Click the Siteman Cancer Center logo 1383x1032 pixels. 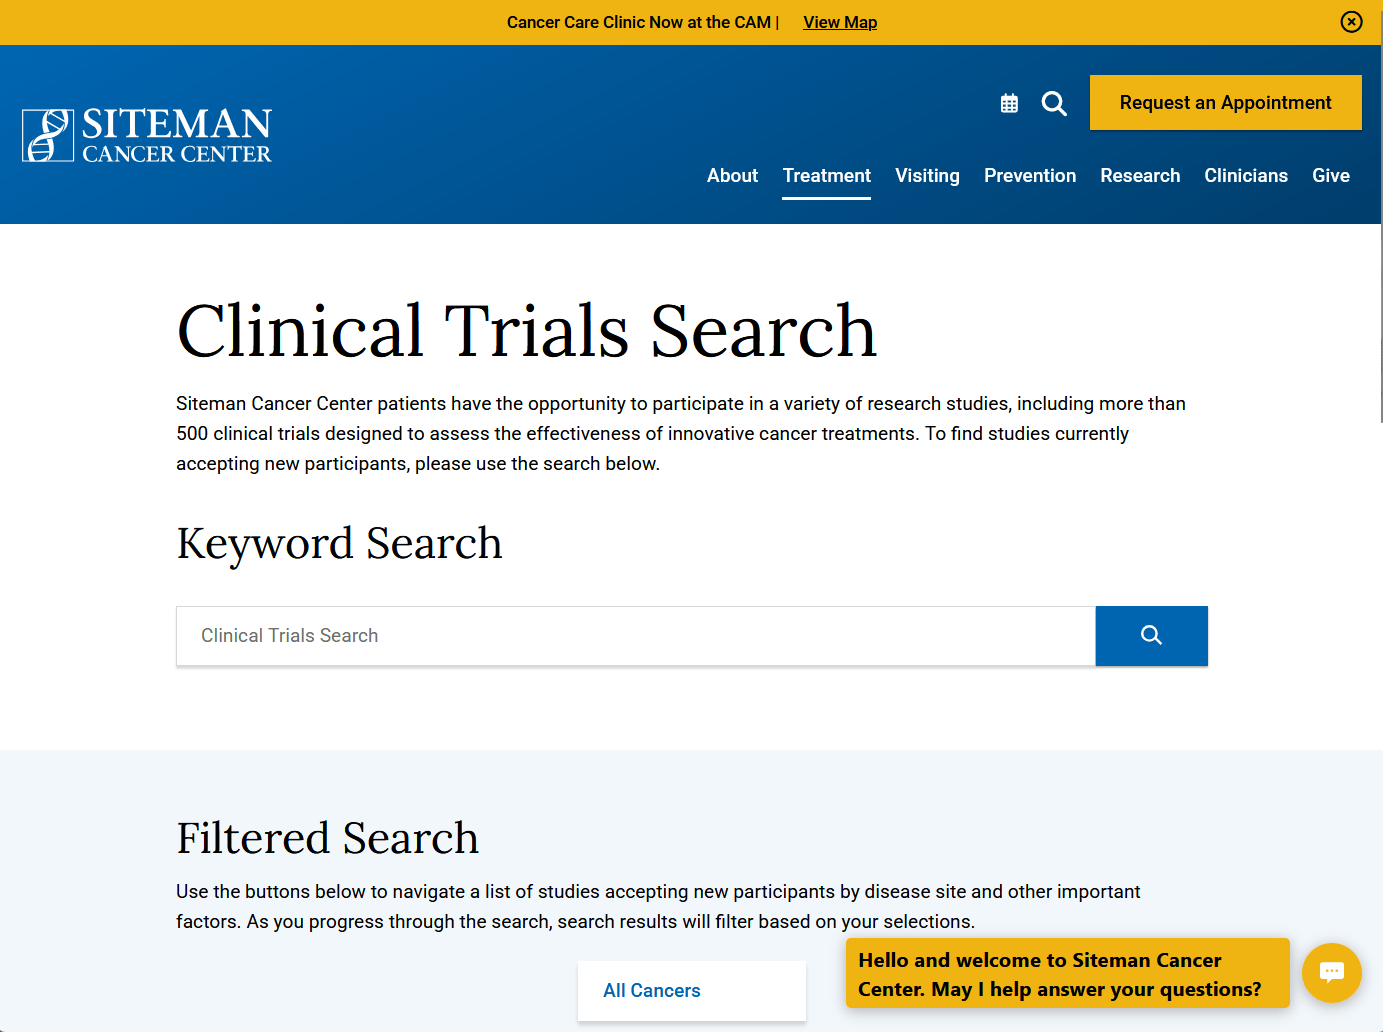(x=147, y=136)
